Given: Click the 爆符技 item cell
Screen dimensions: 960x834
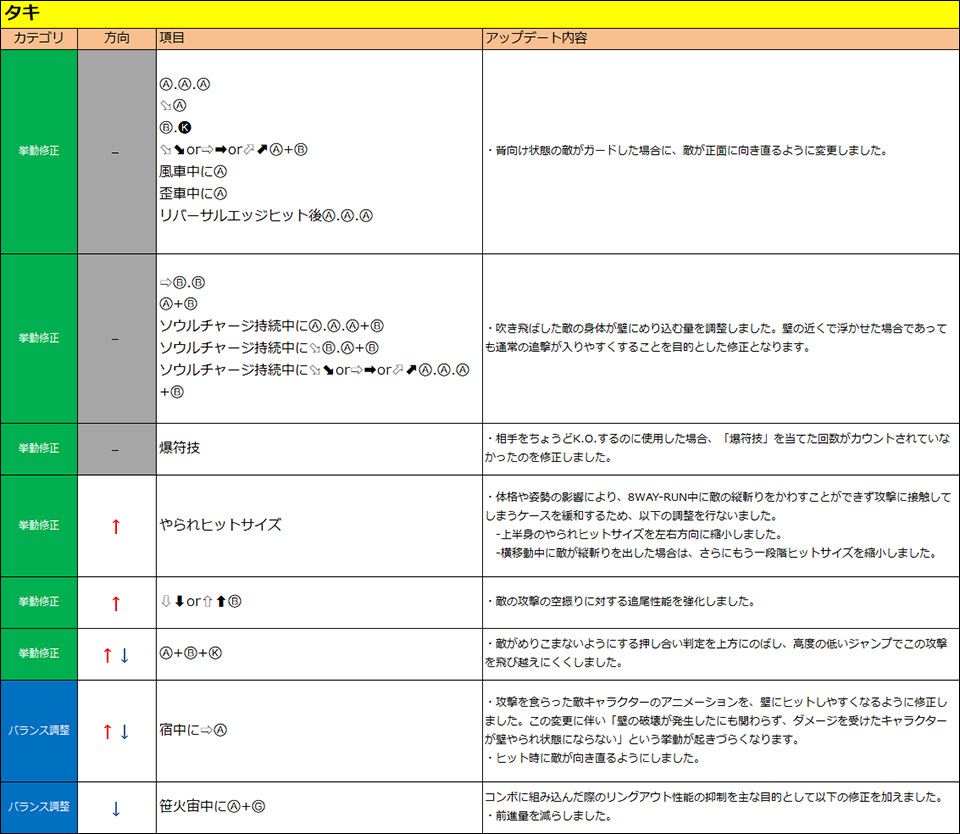Looking at the screenshot, I should pyautogui.click(x=180, y=449).
